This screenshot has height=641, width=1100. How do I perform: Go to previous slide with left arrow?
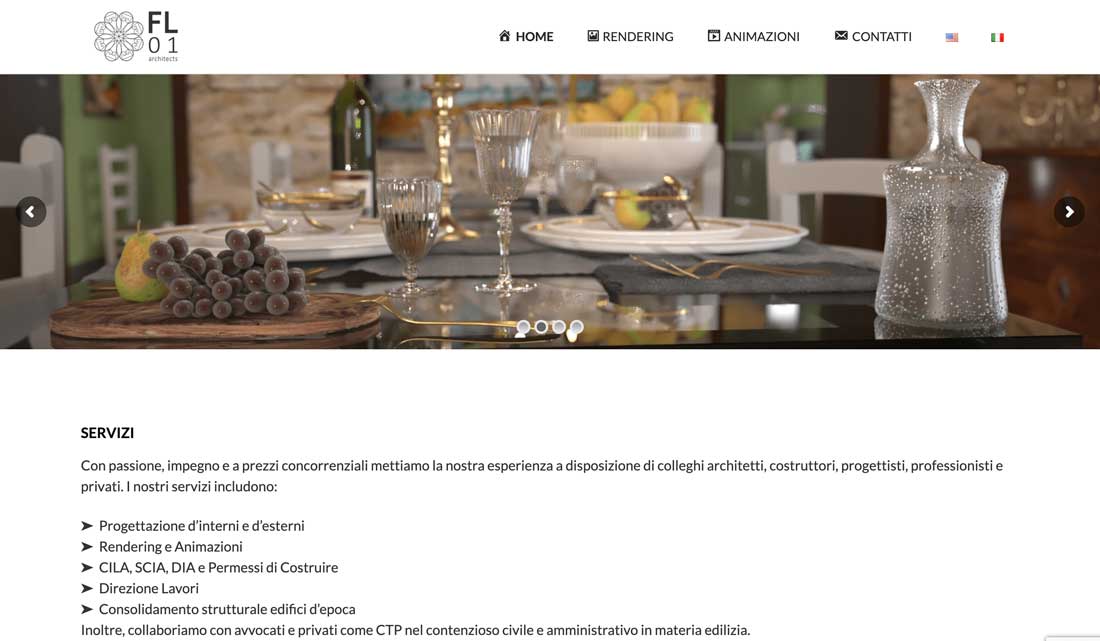(31, 212)
